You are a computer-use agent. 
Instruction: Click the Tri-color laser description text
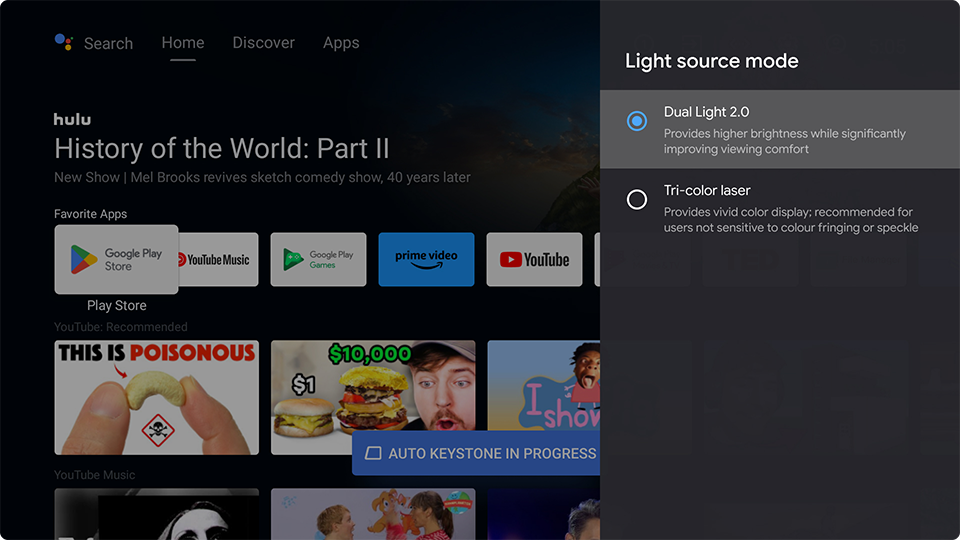[x=791, y=220]
